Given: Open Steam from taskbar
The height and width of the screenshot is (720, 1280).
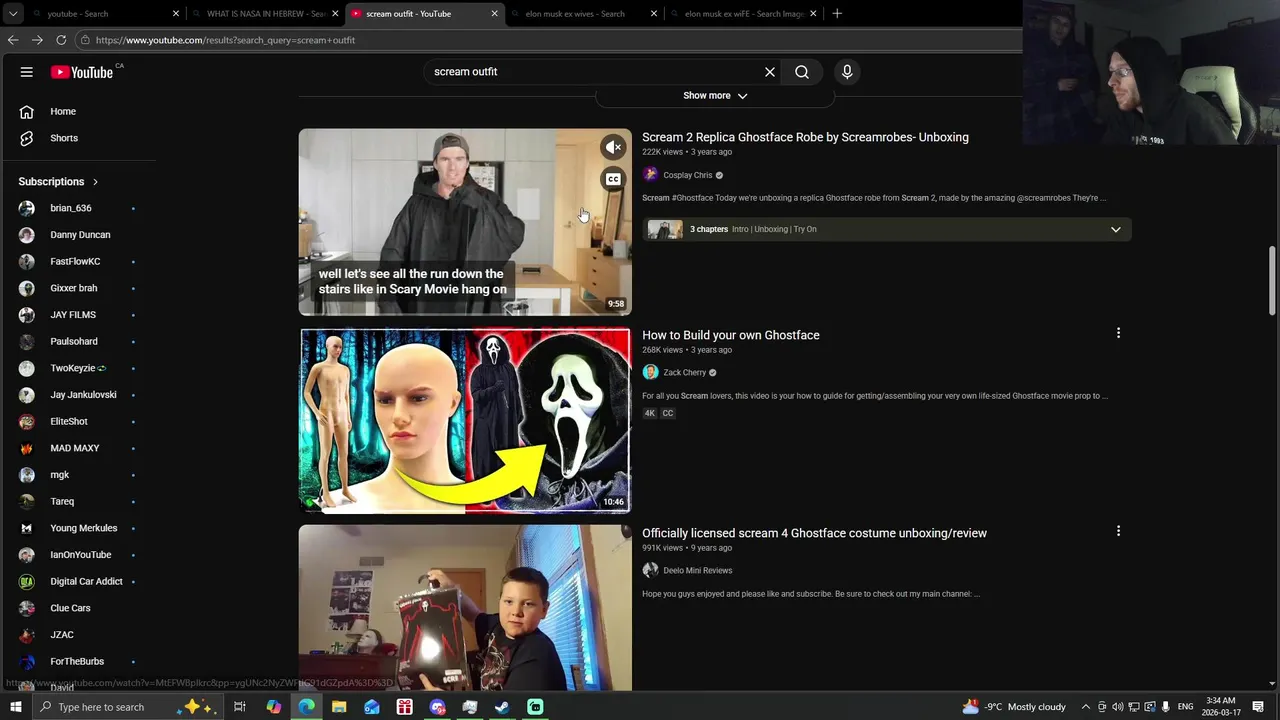Looking at the screenshot, I should 502,707.
